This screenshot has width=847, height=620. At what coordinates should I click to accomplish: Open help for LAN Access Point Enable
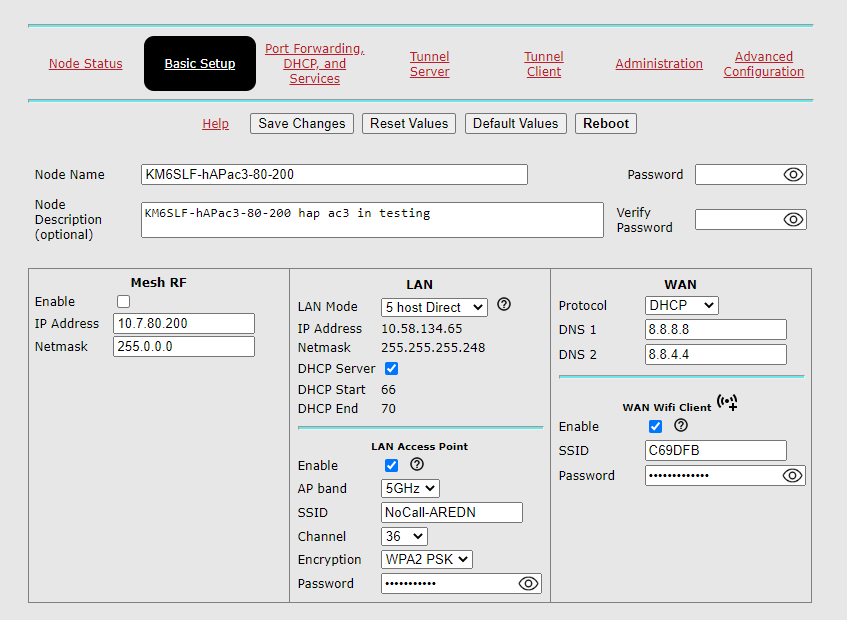click(x=416, y=464)
